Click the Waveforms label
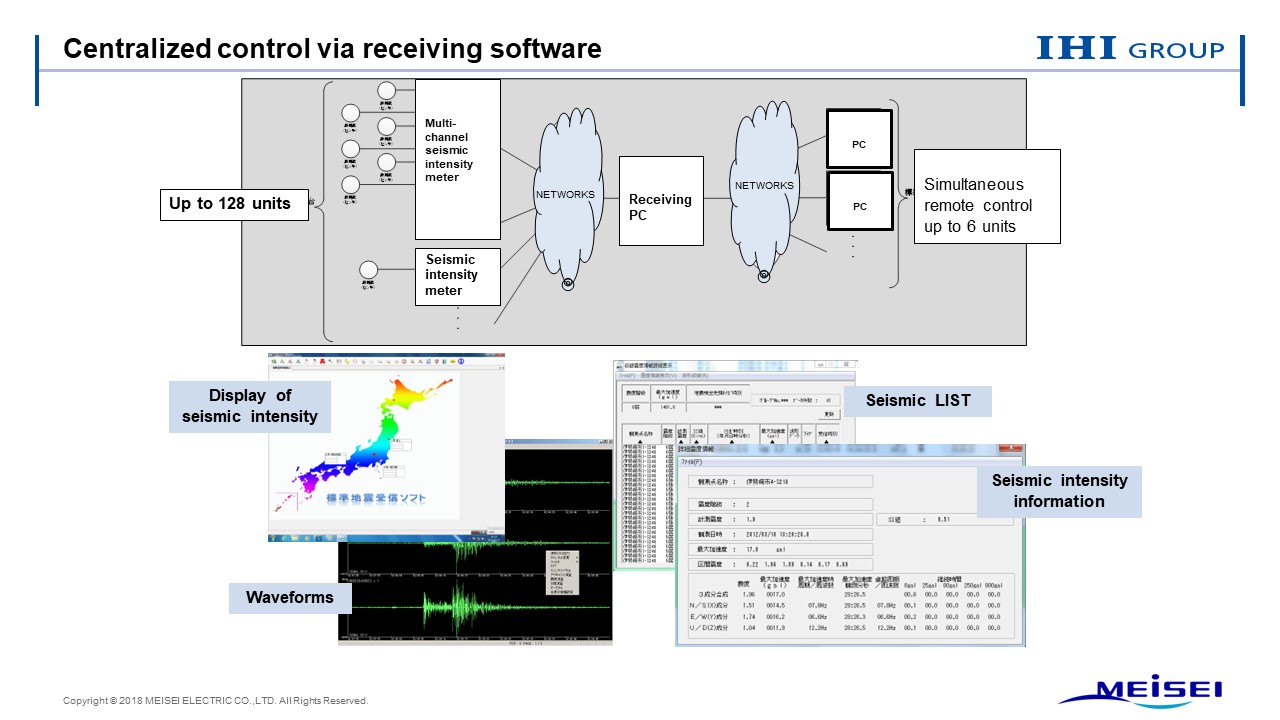Image resolution: width=1280 pixels, height=720 pixels. (x=289, y=598)
